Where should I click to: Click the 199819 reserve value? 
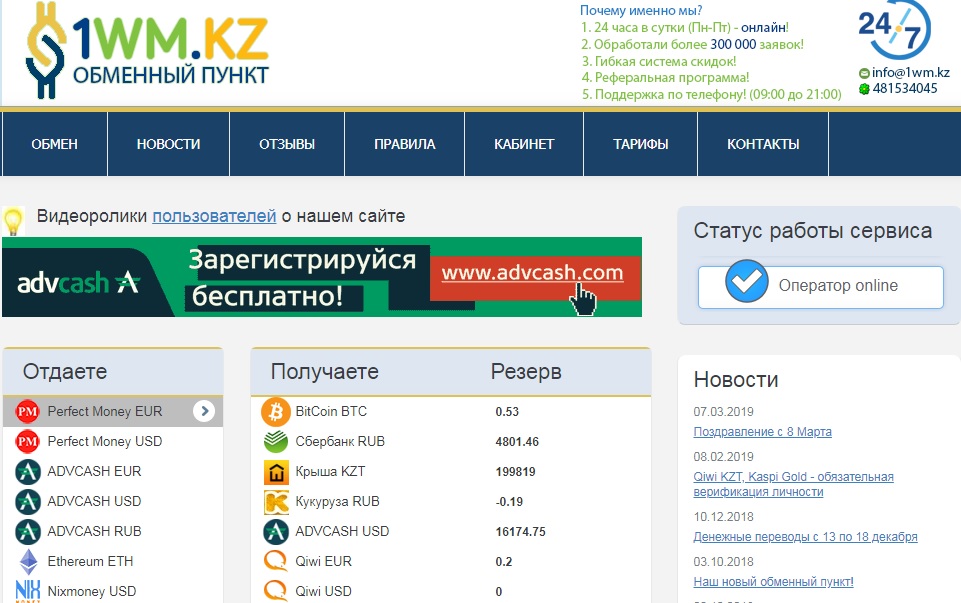[515, 472]
